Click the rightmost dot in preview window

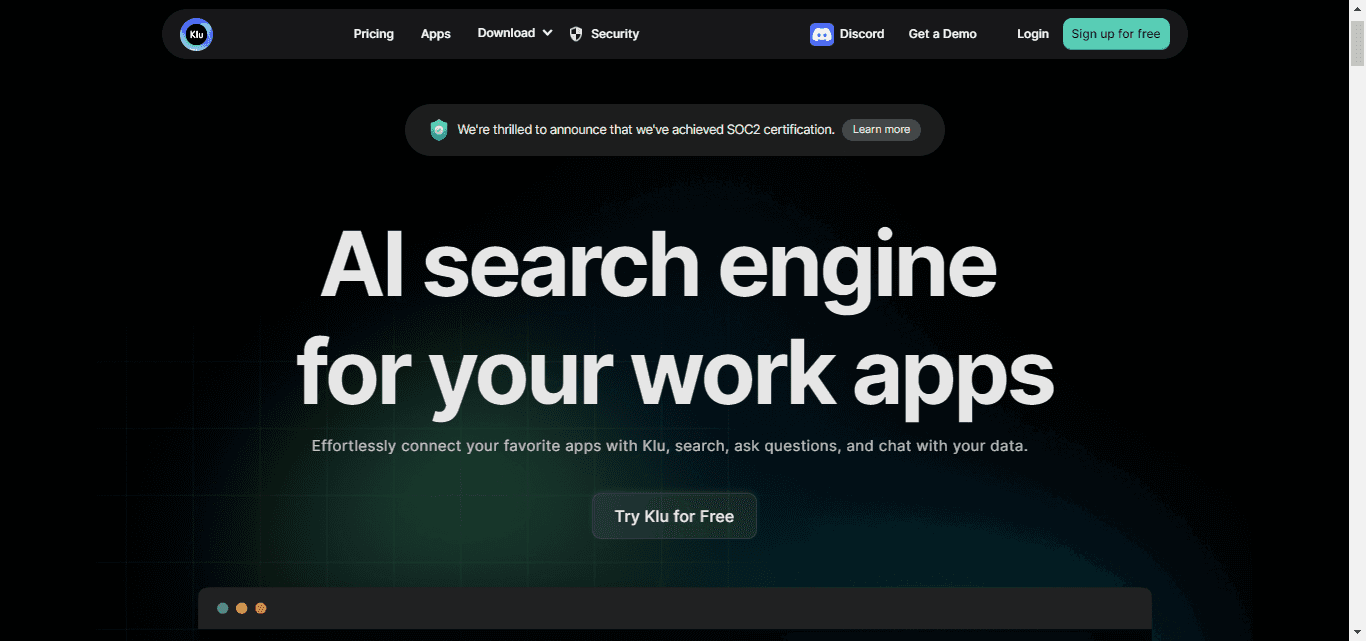pos(260,608)
